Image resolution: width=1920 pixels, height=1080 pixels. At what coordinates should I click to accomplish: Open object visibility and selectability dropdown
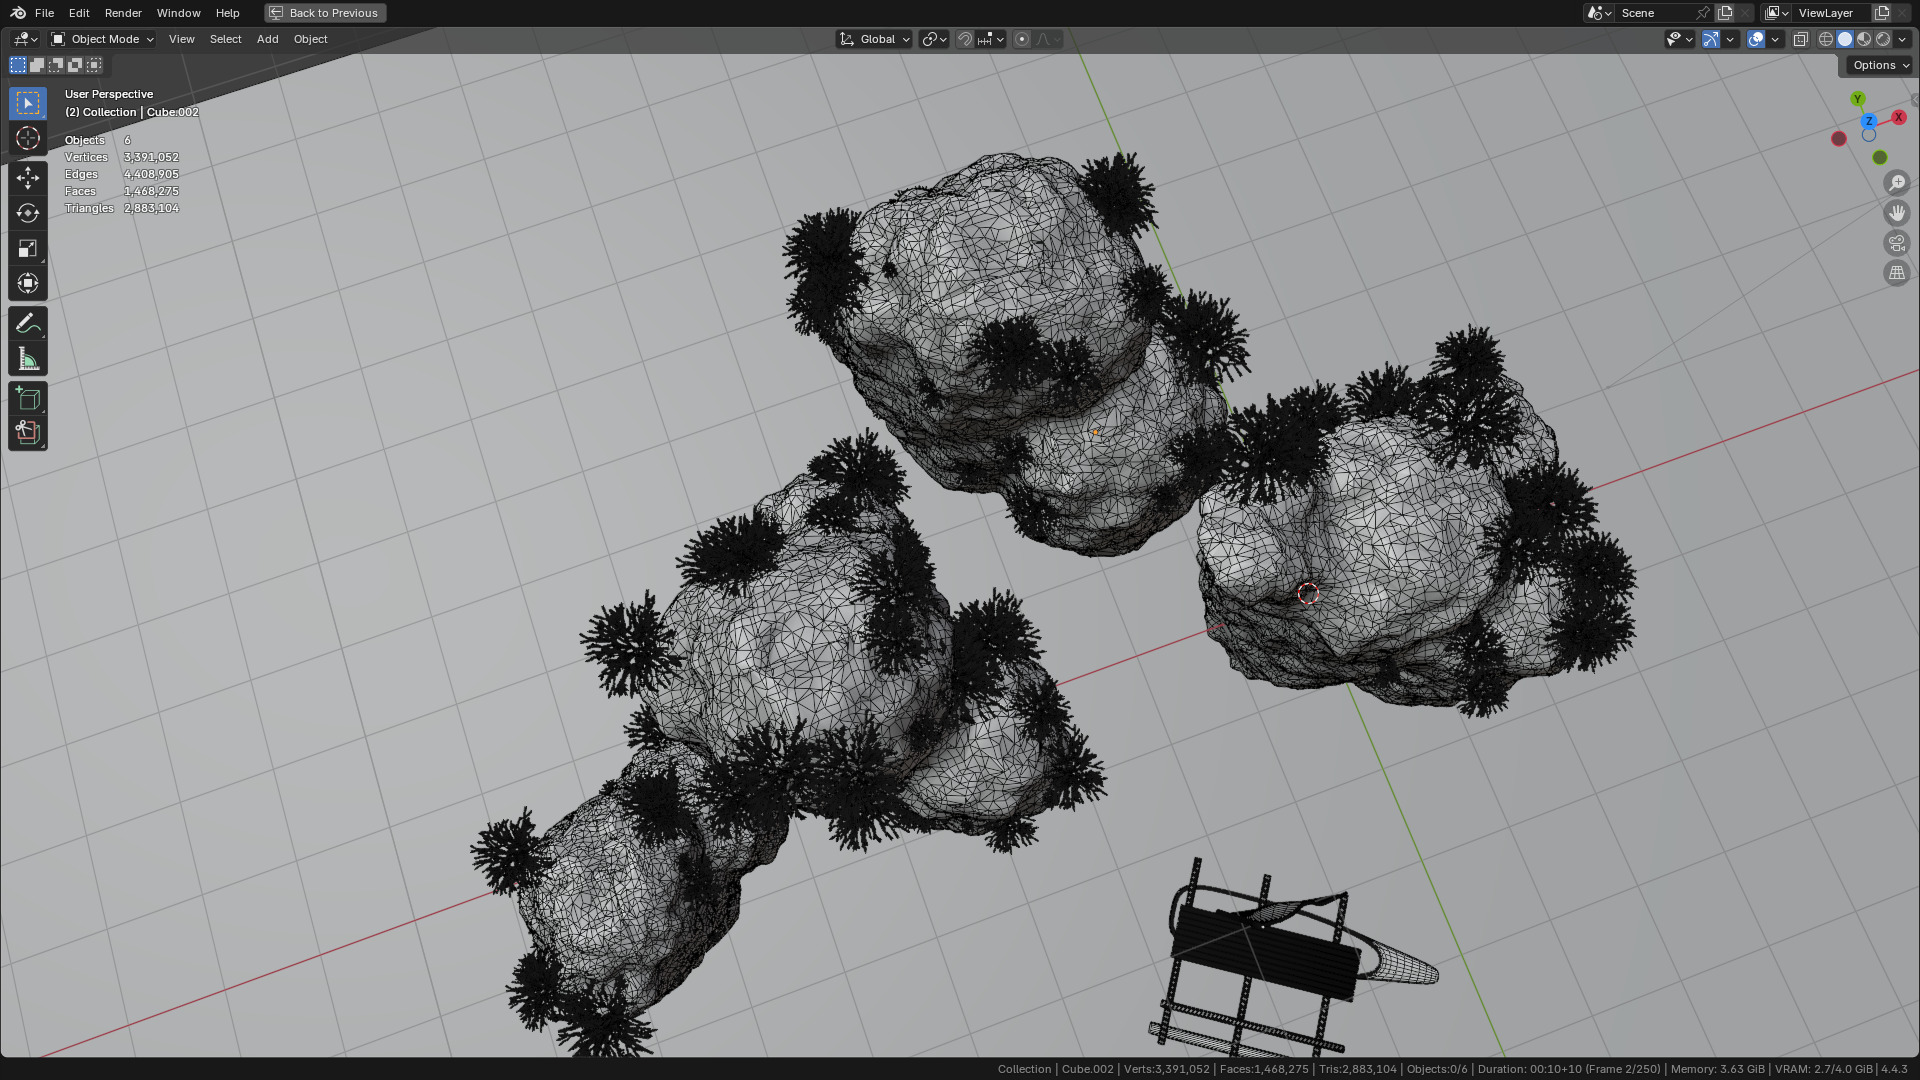tap(1679, 39)
